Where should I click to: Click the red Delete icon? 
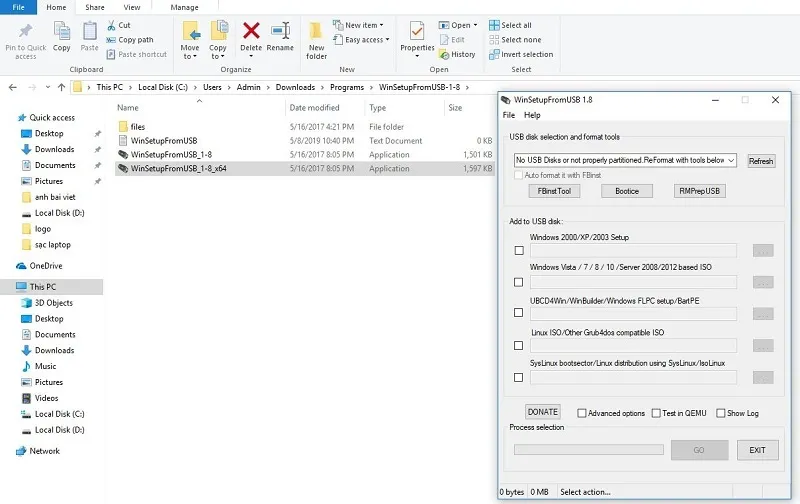pyautogui.click(x=251, y=31)
